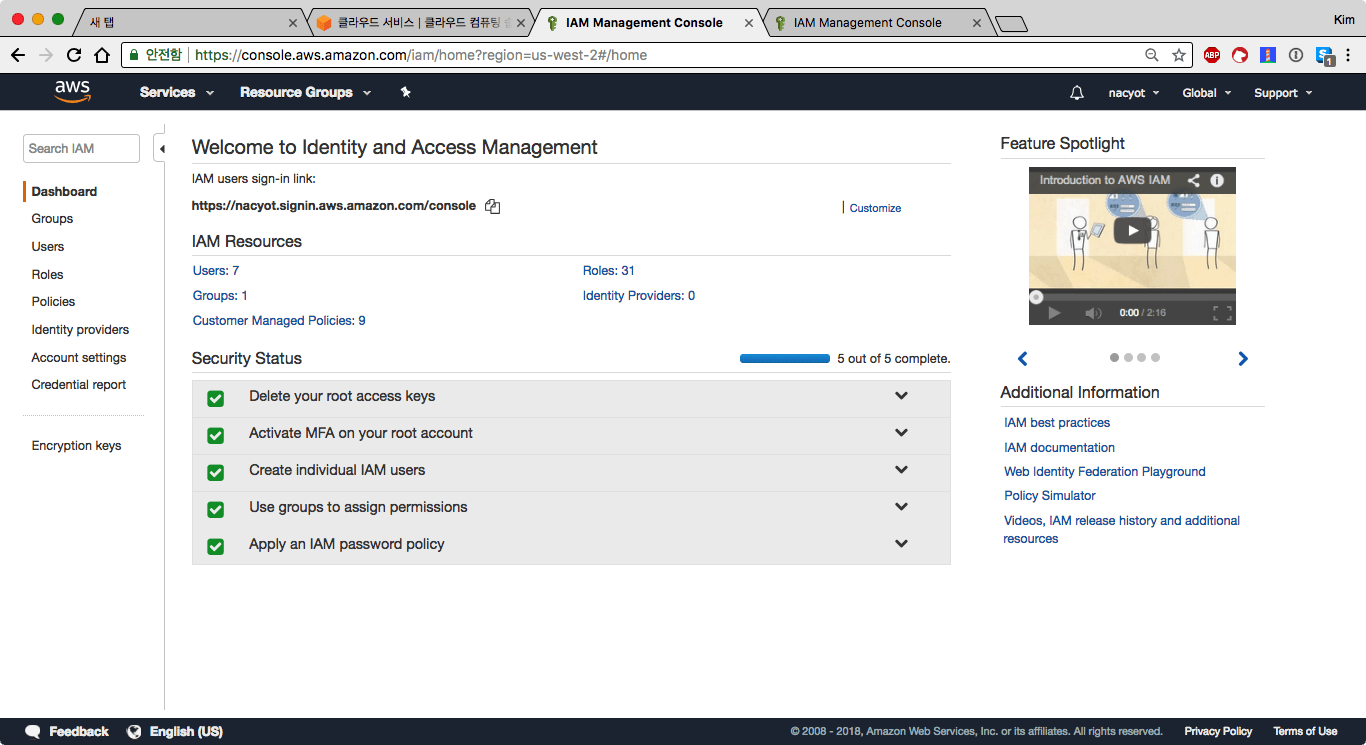This screenshot has width=1366, height=745.
Task: Open the nacyot account dropdown
Action: (x=1134, y=93)
